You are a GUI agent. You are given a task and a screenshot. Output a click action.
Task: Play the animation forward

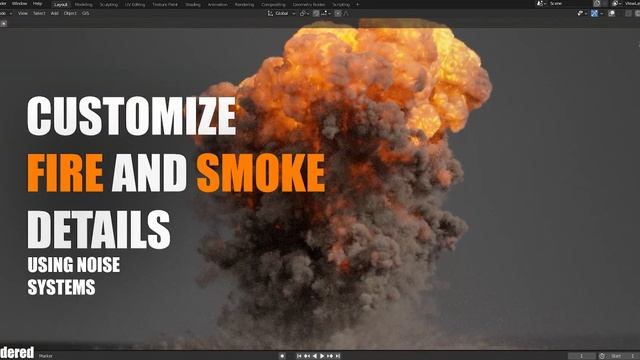click(x=322, y=356)
